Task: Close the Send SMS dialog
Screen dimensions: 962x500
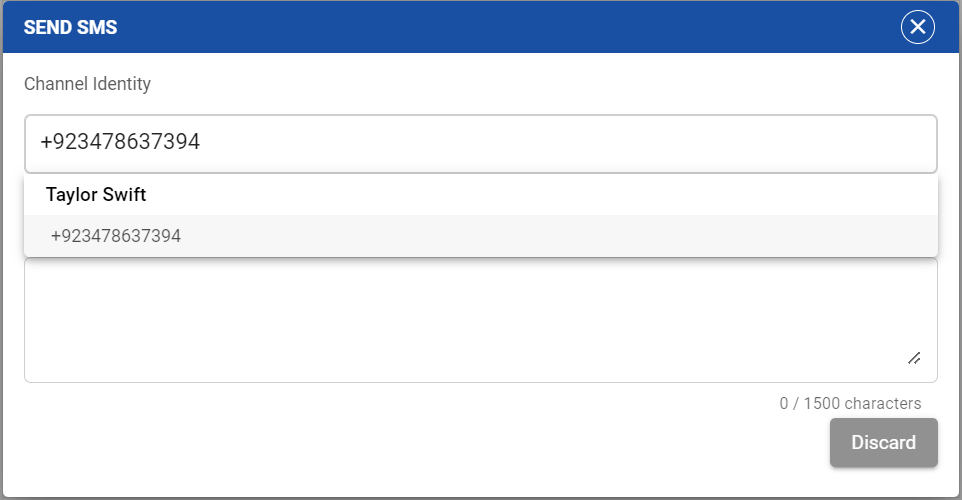Action: (917, 27)
